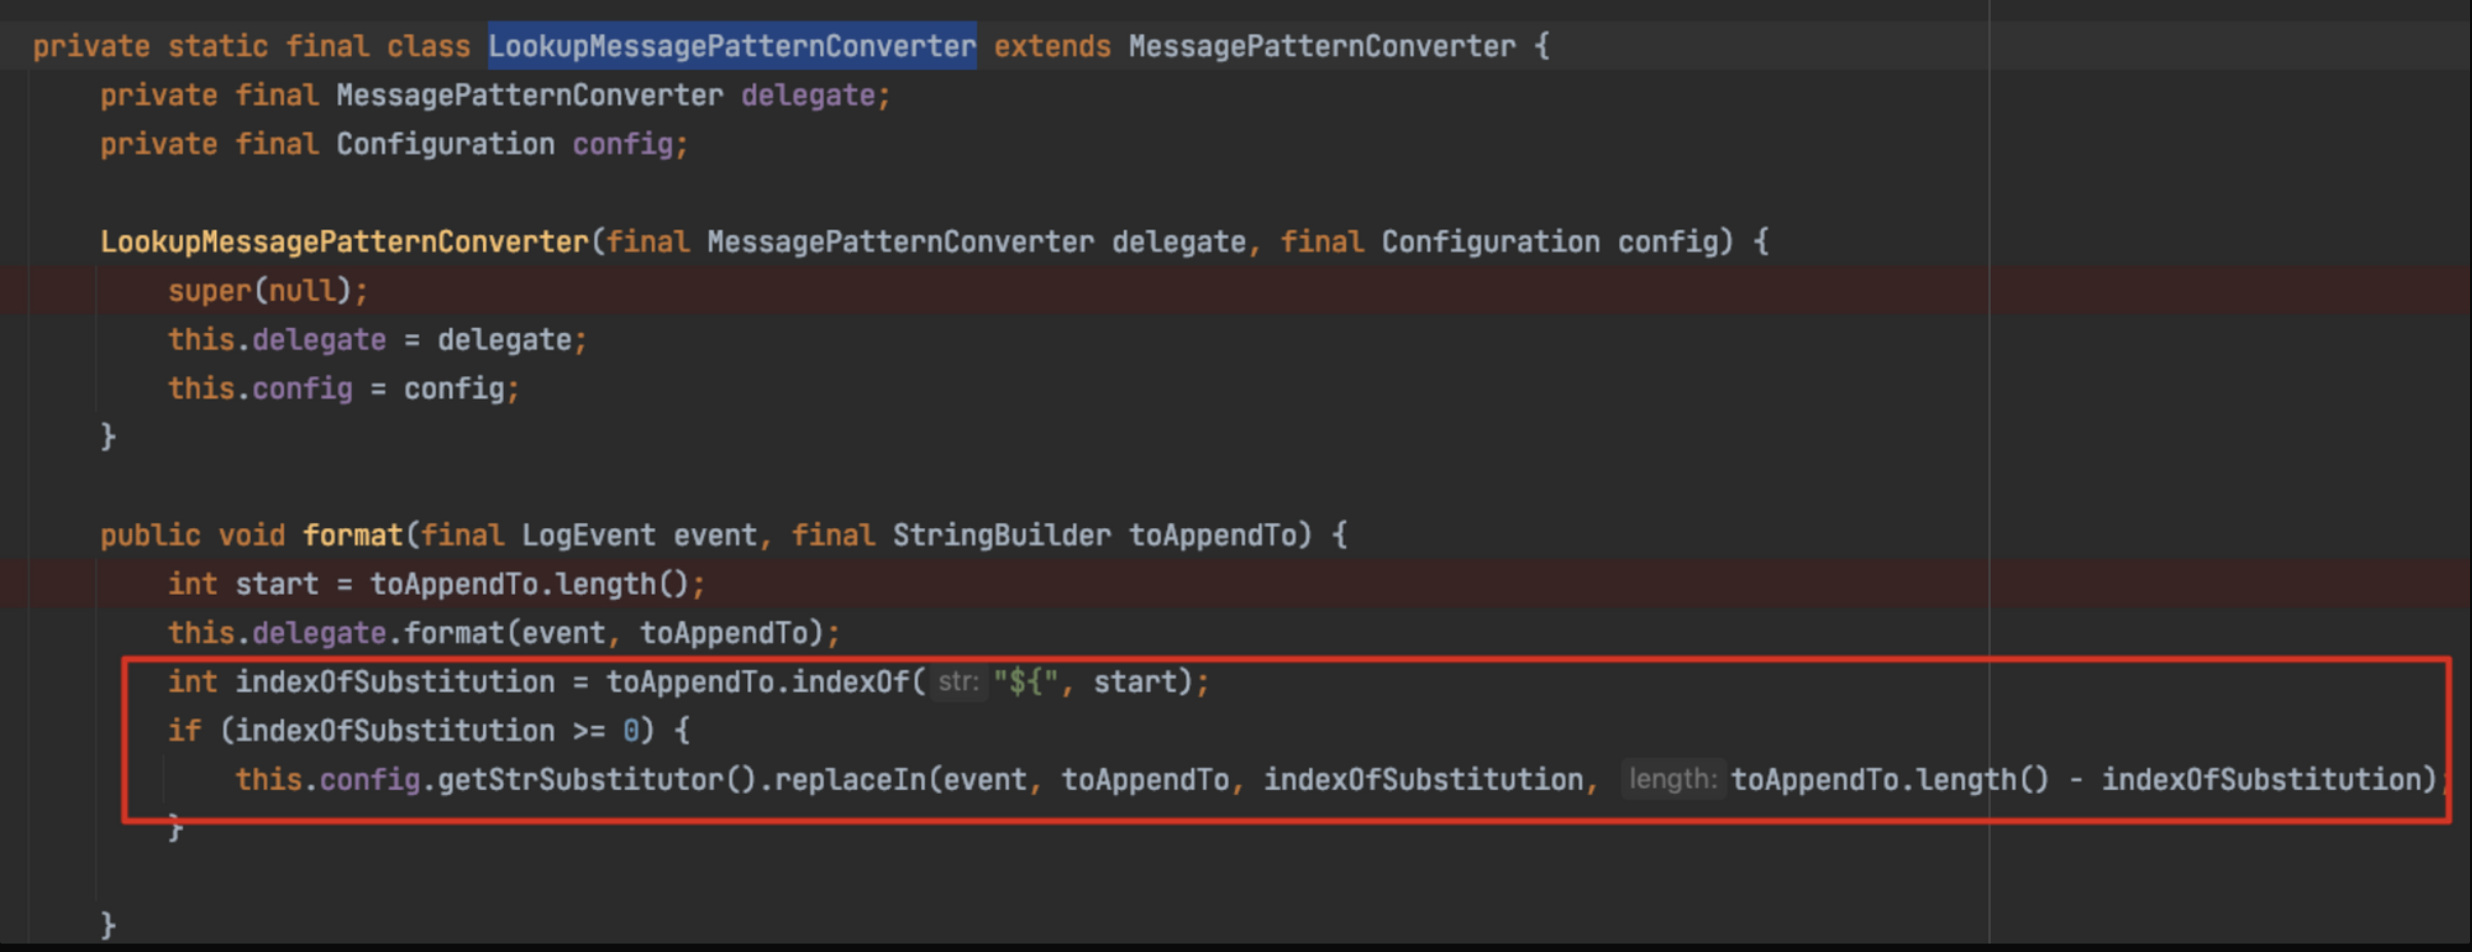The height and width of the screenshot is (952, 2472).
Task: Click the 'this.delegate = delegate' assignment line
Action: point(376,340)
